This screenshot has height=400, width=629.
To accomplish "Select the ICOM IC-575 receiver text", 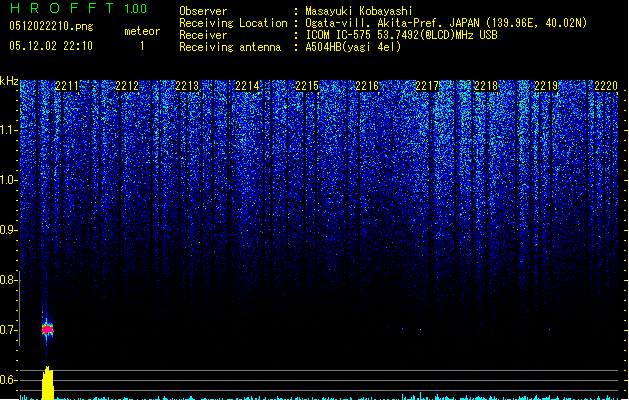I will click(402, 35).
